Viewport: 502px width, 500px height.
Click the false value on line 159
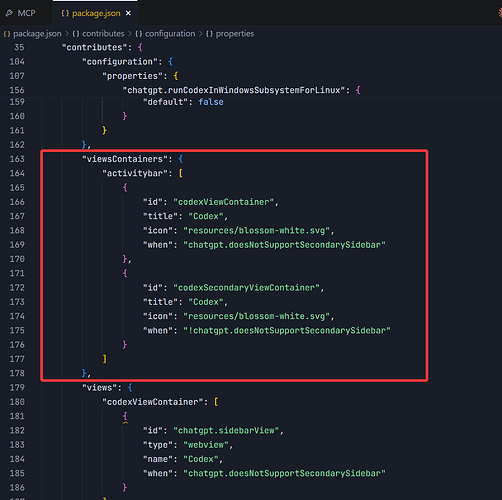click(x=211, y=102)
